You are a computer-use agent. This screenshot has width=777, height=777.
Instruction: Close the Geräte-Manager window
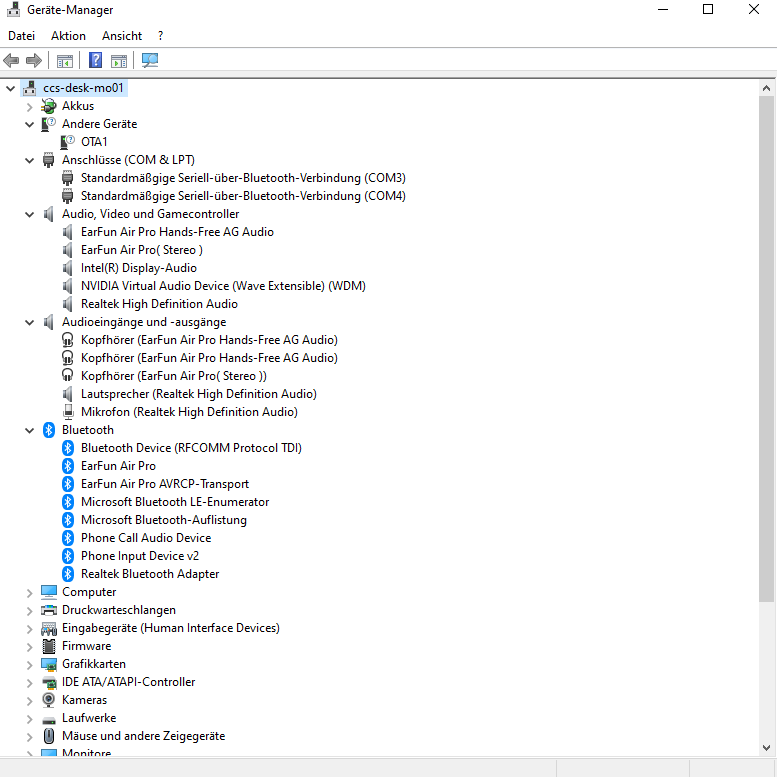point(754,9)
